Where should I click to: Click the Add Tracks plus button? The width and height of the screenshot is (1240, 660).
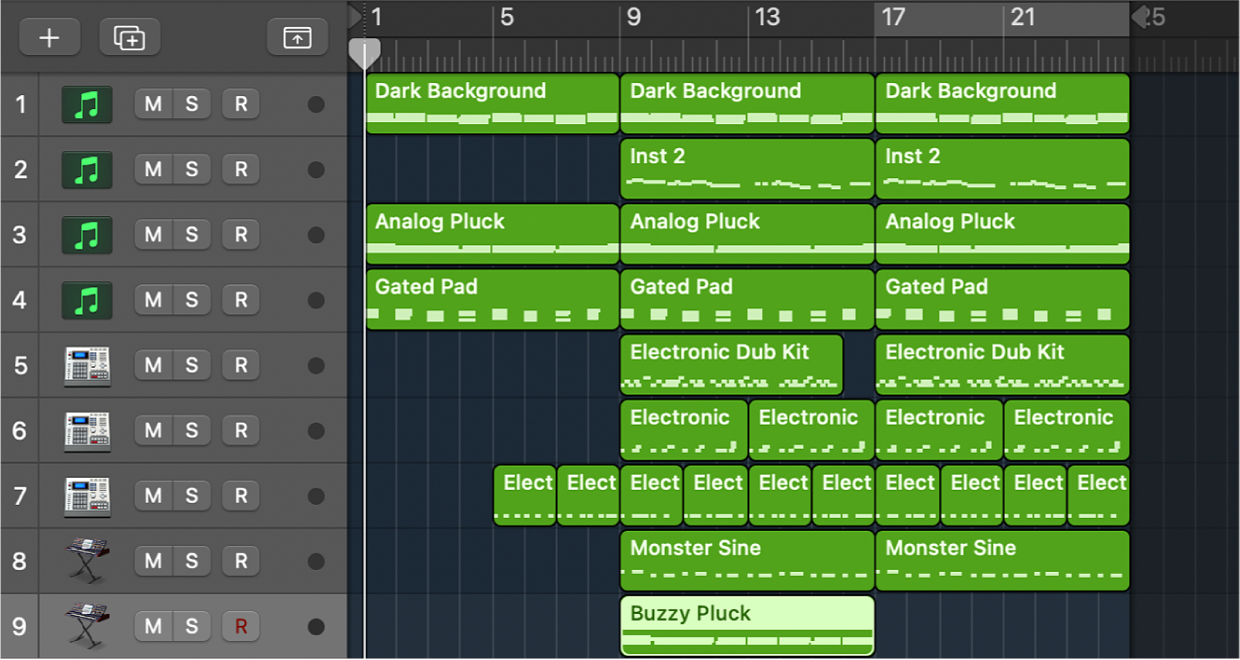[49, 37]
